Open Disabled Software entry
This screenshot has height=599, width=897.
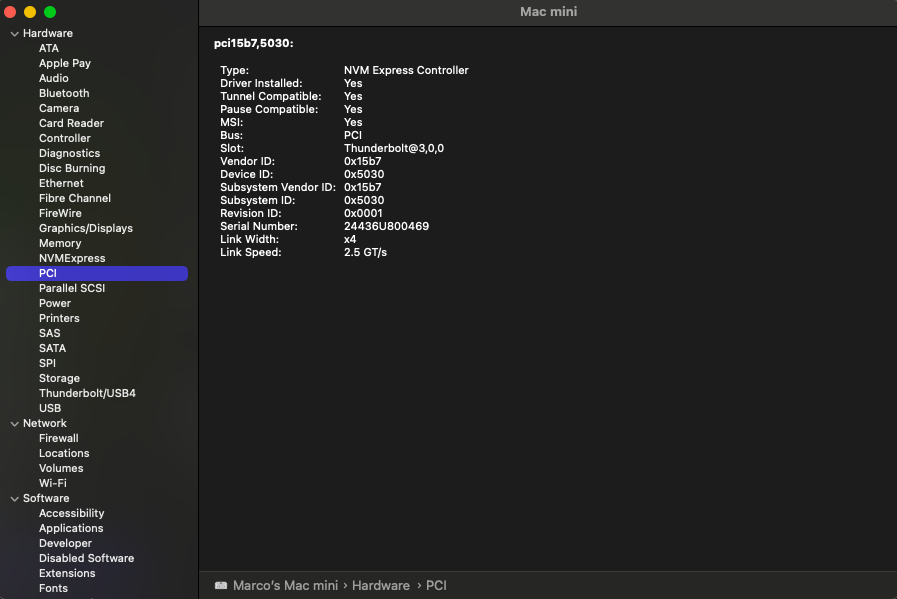(86, 558)
